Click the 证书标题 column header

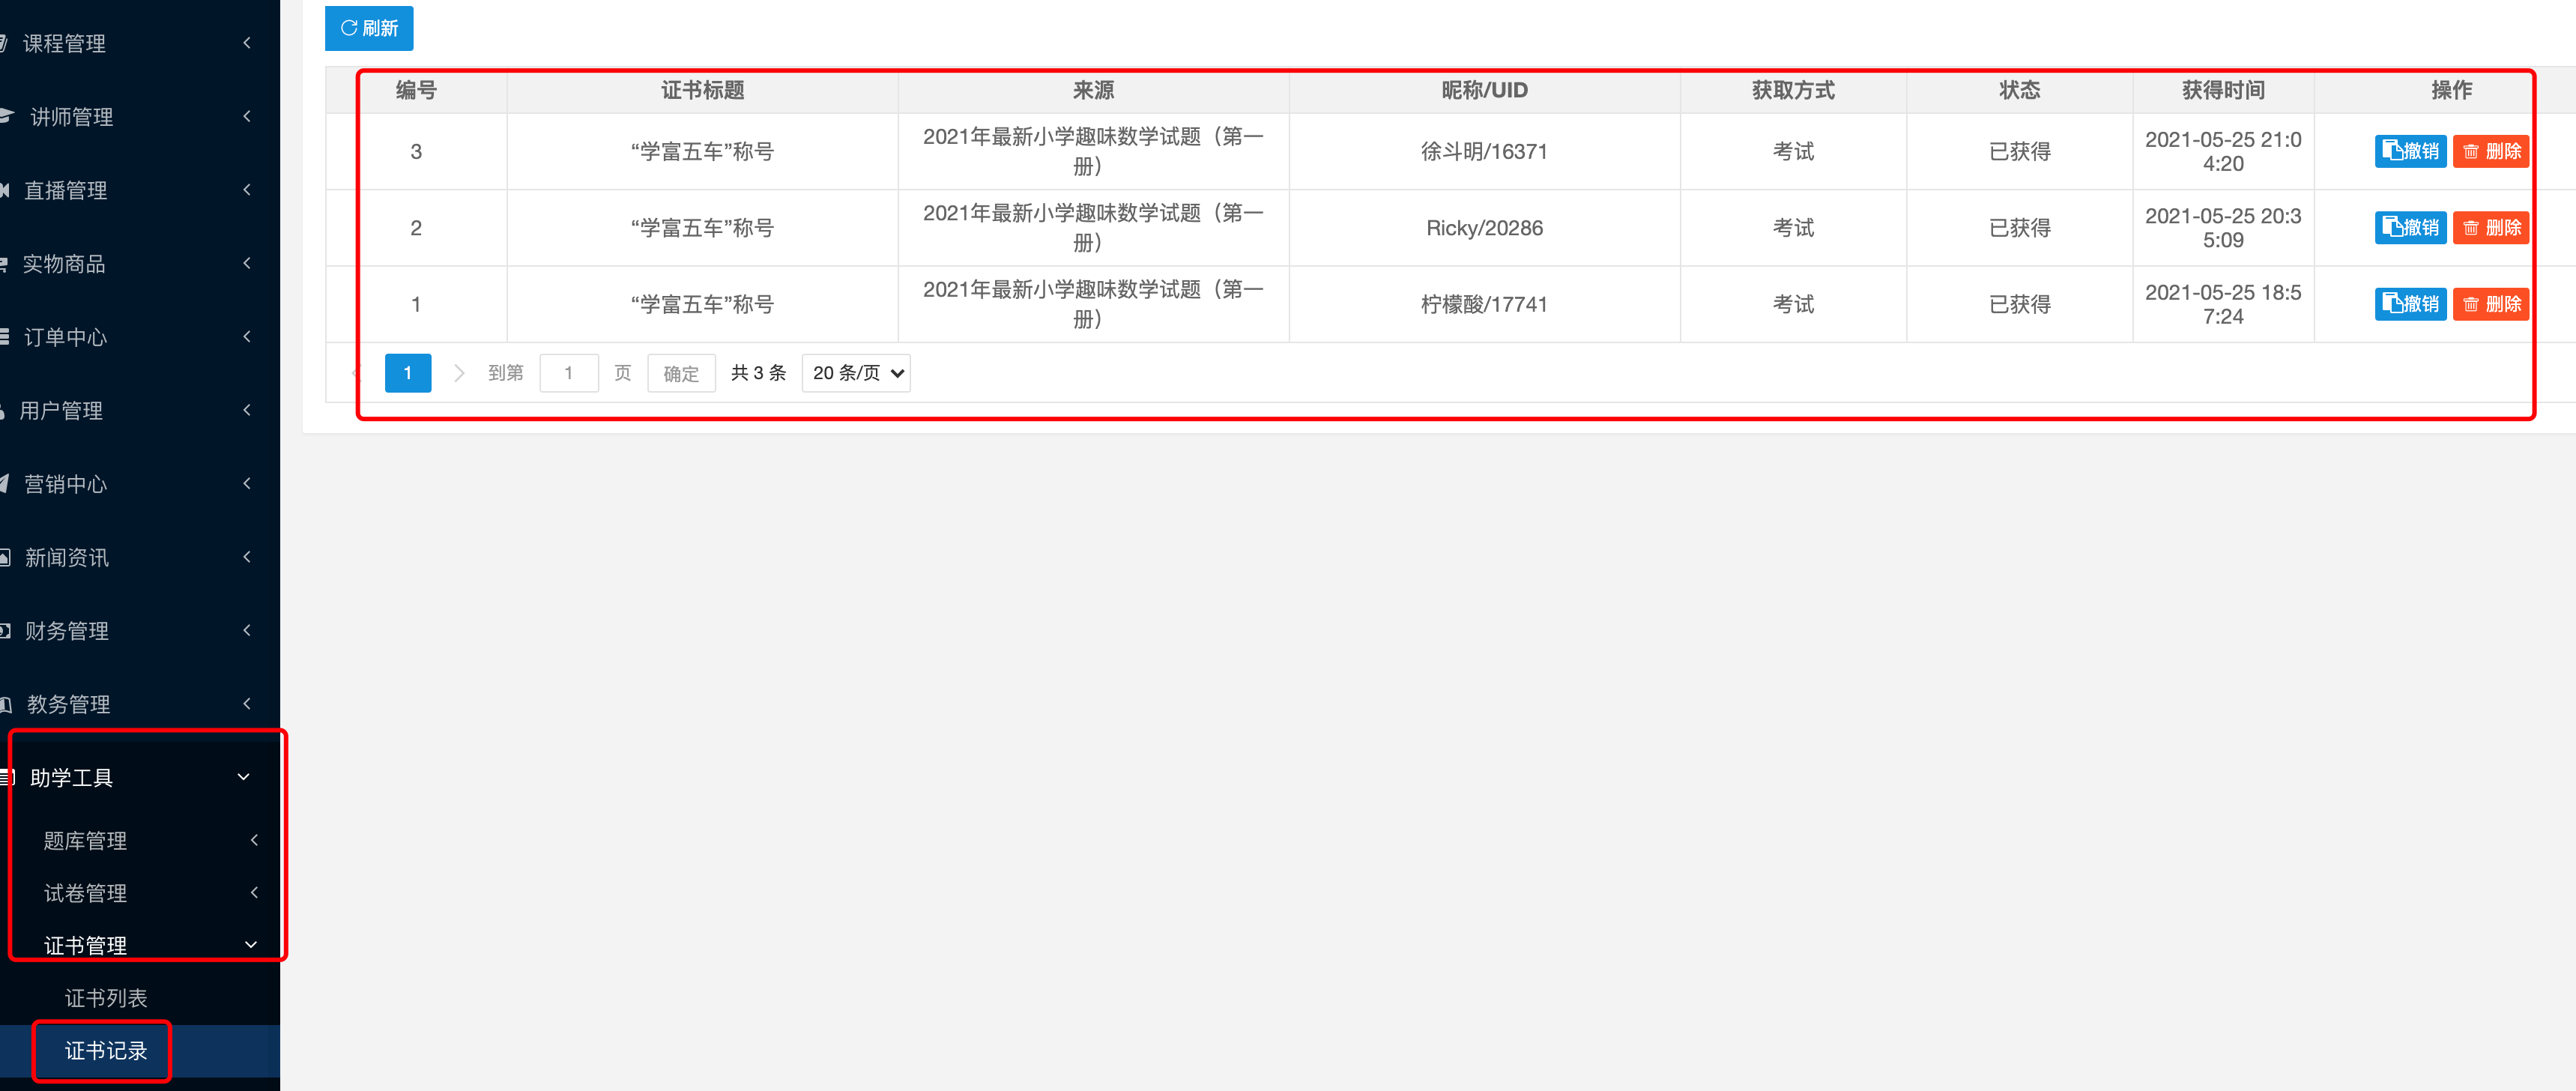(x=702, y=90)
